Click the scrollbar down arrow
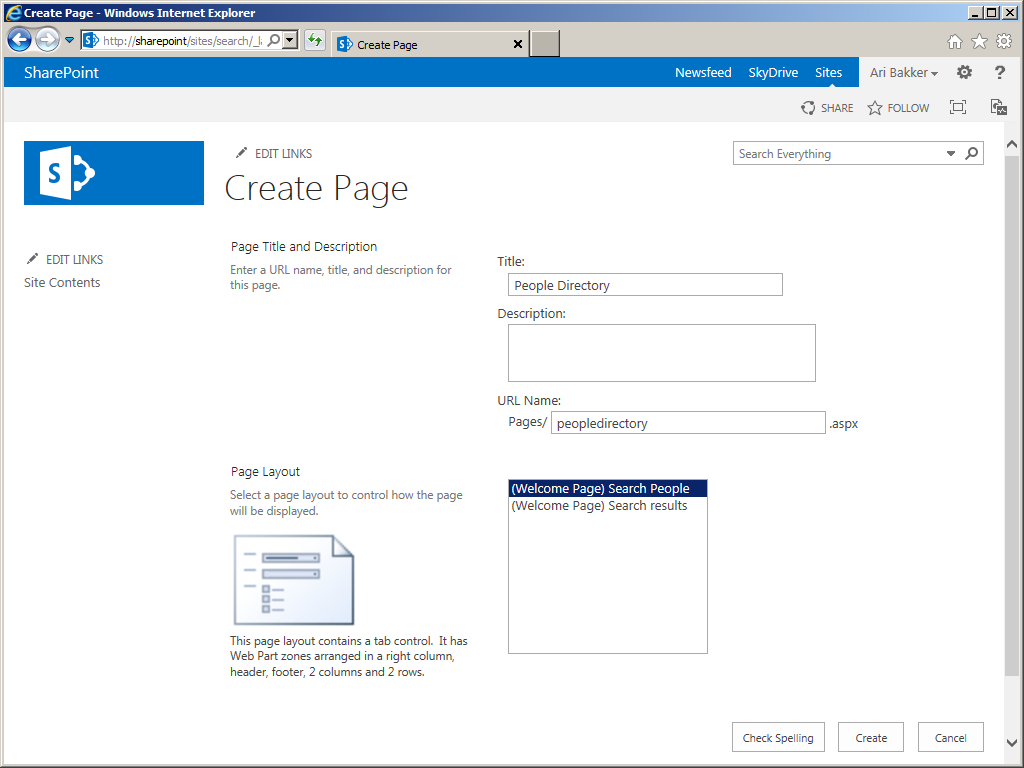1024x768 pixels. [1012, 743]
